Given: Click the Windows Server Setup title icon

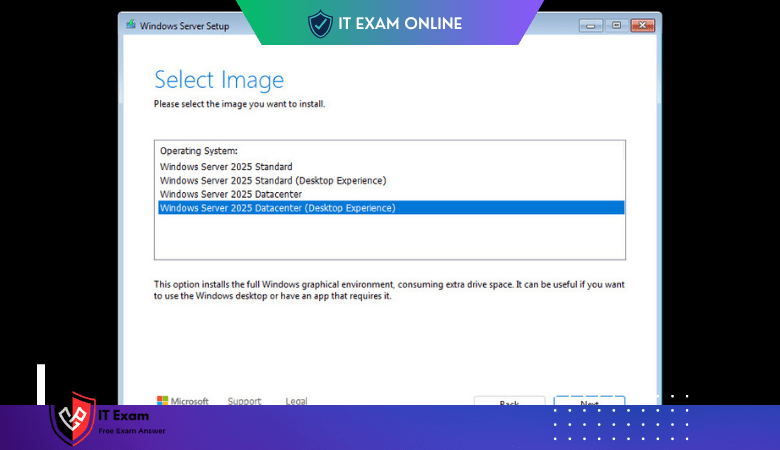Looking at the screenshot, I should point(131,24).
